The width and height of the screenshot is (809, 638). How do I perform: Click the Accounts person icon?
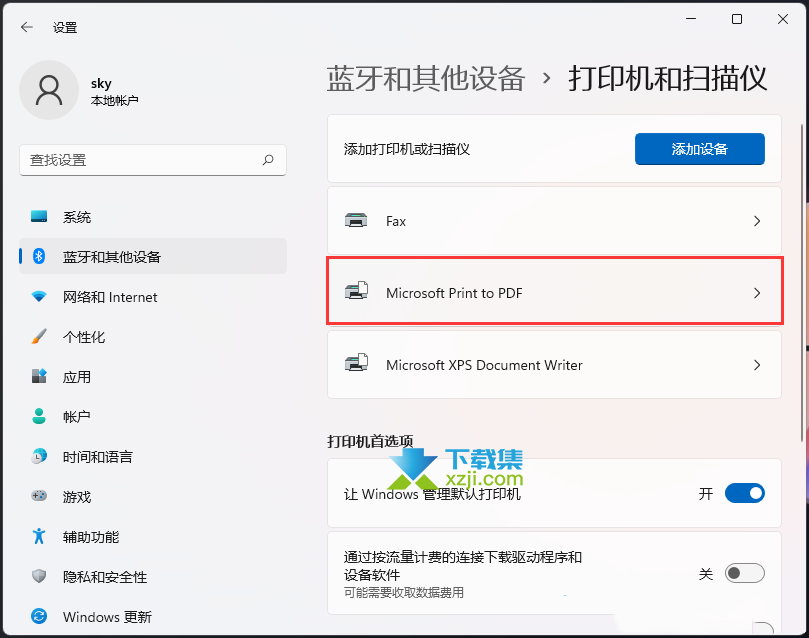coord(39,416)
